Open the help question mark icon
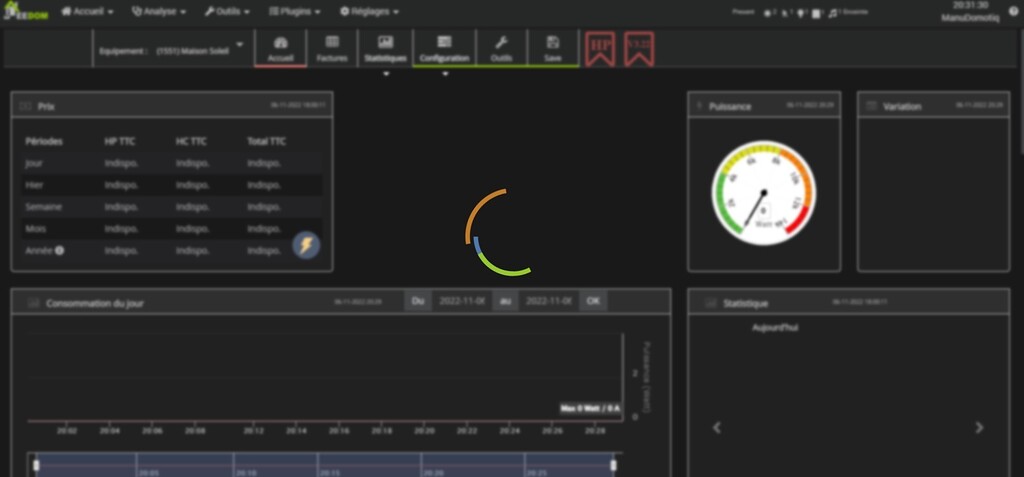This screenshot has height=477, width=1024. [x=1014, y=12]
